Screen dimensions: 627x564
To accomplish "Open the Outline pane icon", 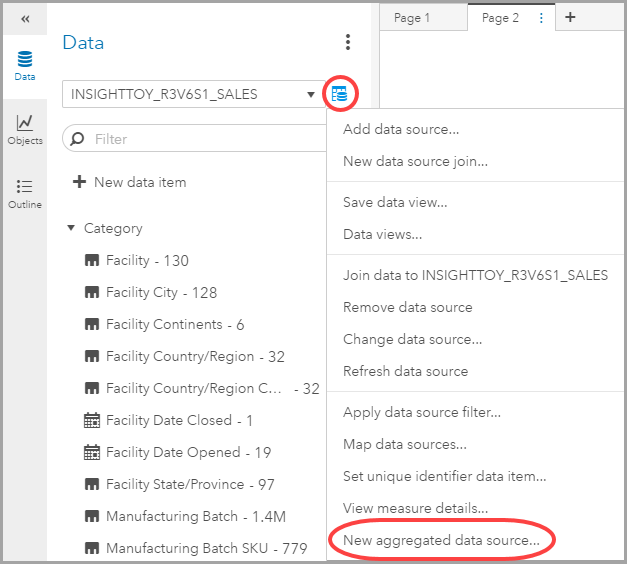I will (x=25, y=193).
